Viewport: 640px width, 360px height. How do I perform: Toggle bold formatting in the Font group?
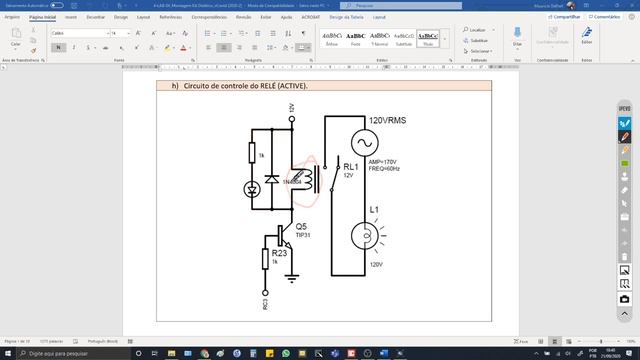(58, 48)
